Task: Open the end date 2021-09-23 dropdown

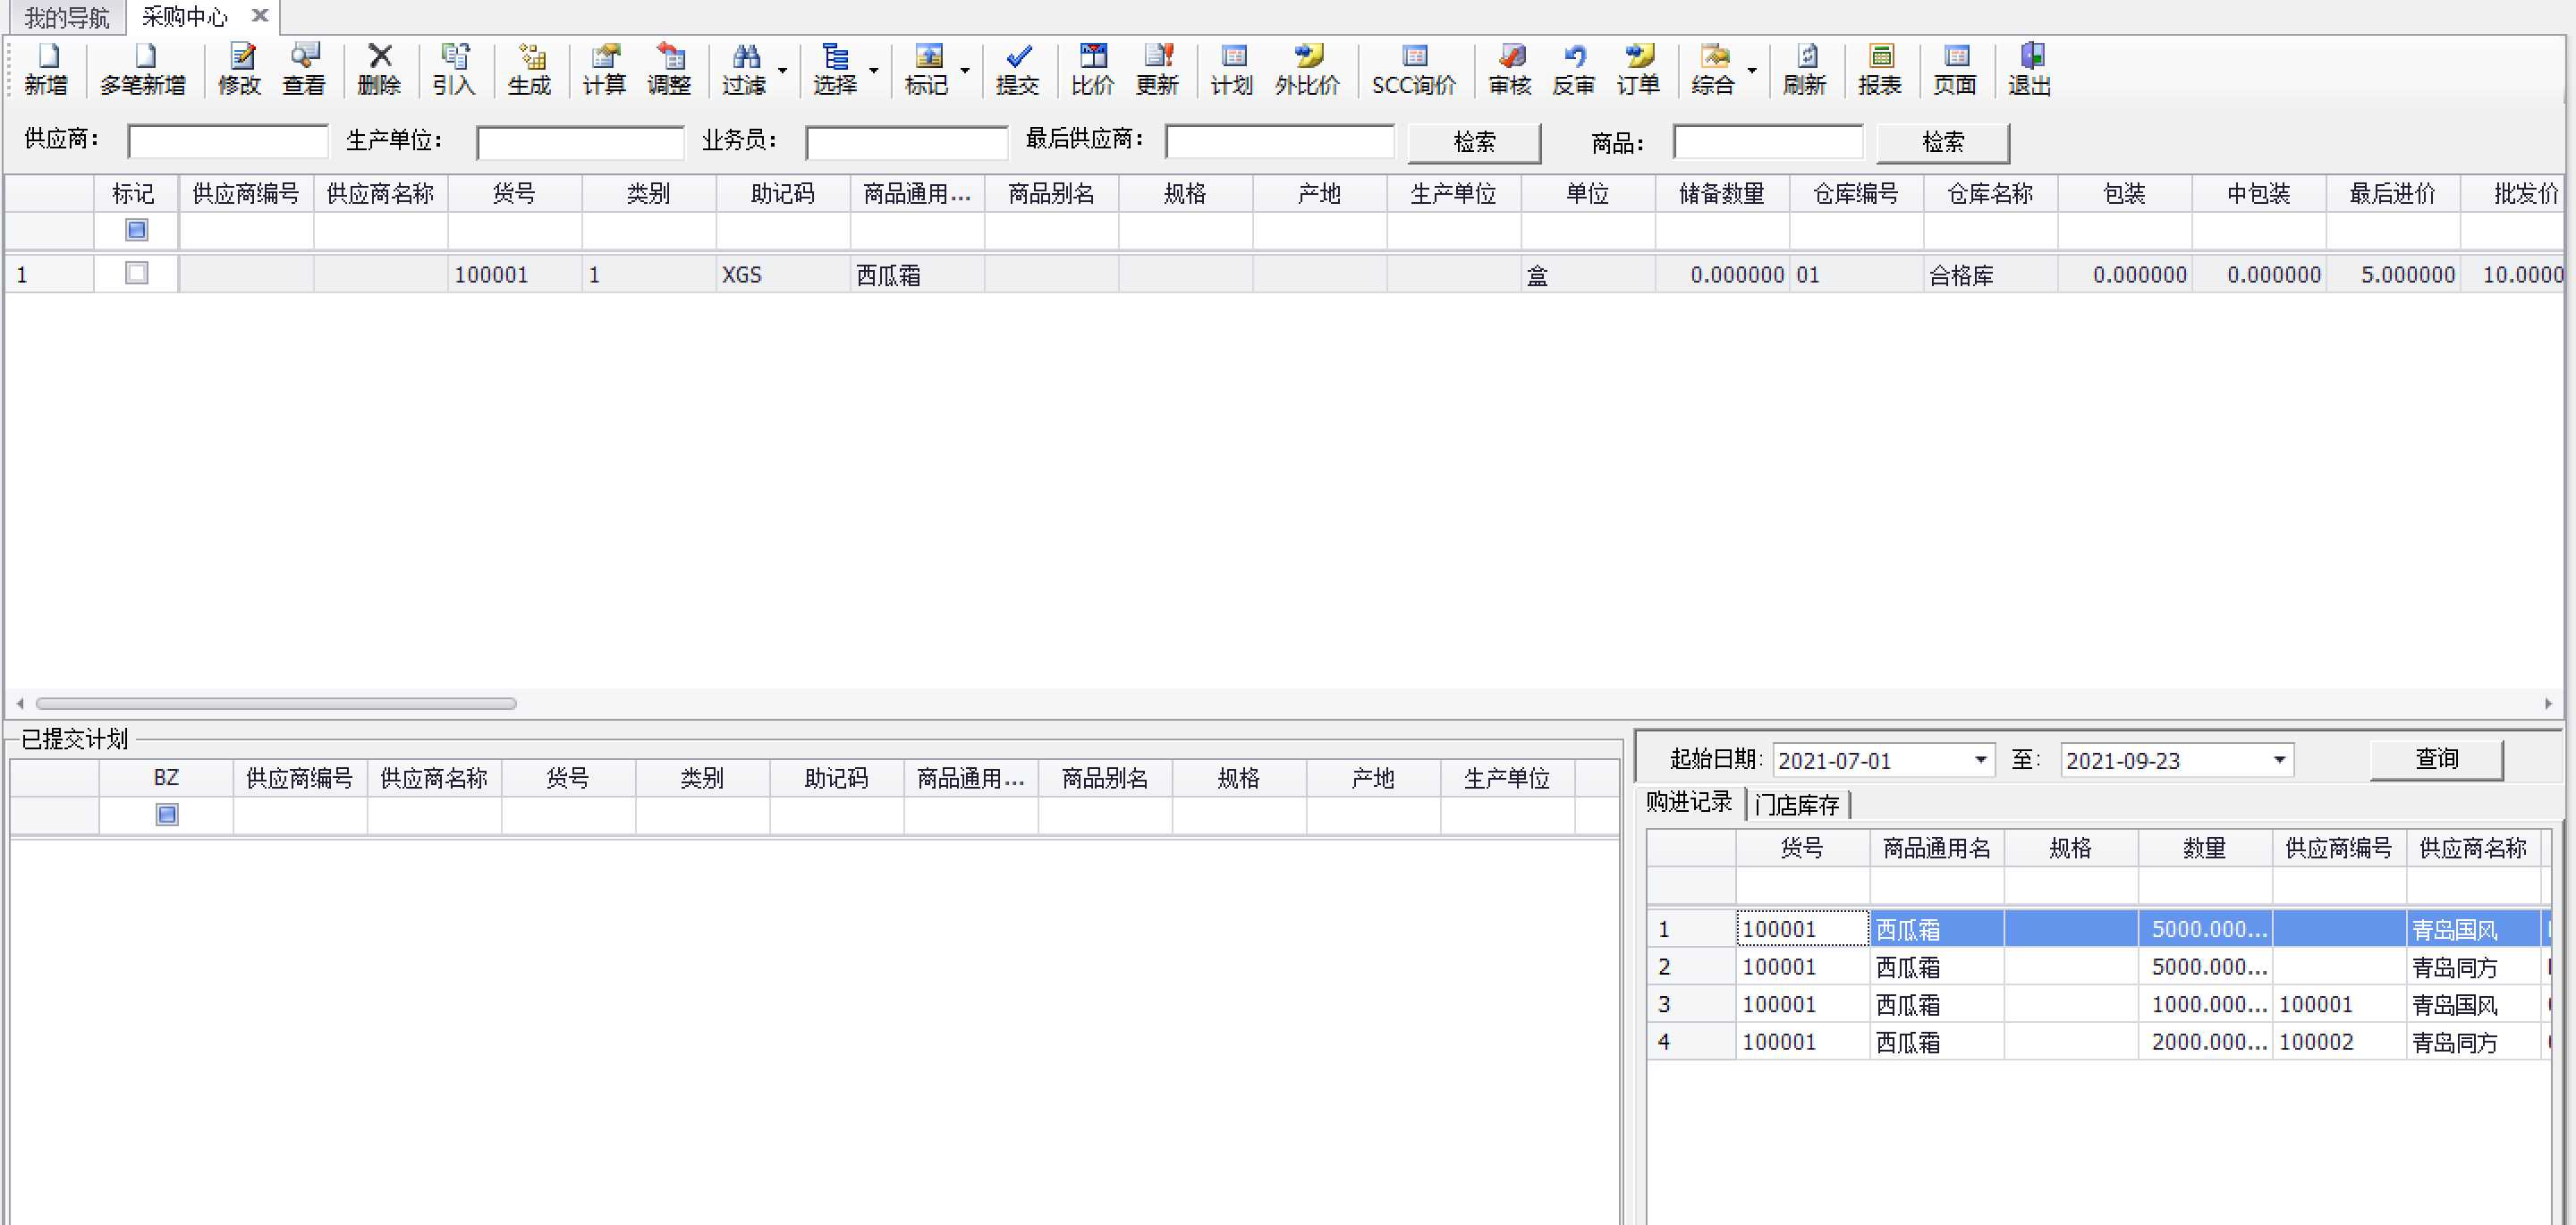Action: (2279, 760)
